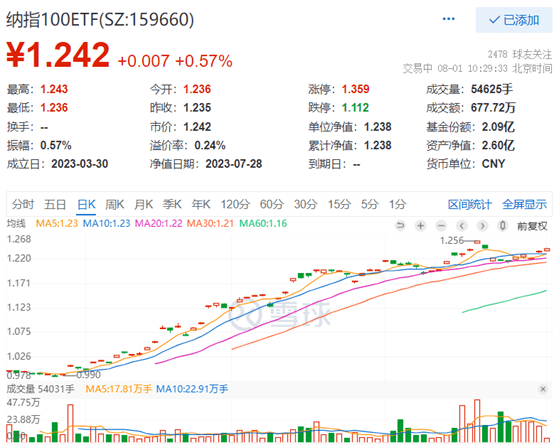Screen dimensions: 554x445
Task: Switch to the 120分 chart tab
Action: [x=235, y=204]
